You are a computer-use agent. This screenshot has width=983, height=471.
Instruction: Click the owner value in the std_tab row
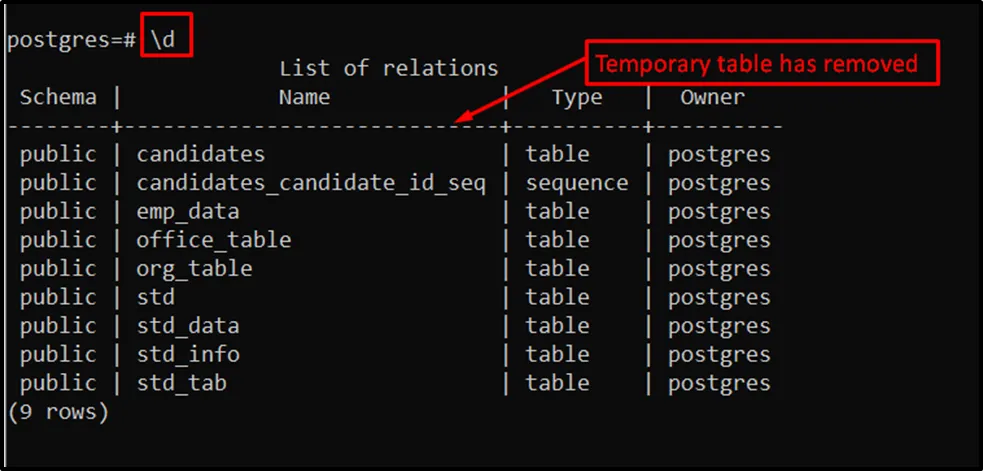pos(719,383)
